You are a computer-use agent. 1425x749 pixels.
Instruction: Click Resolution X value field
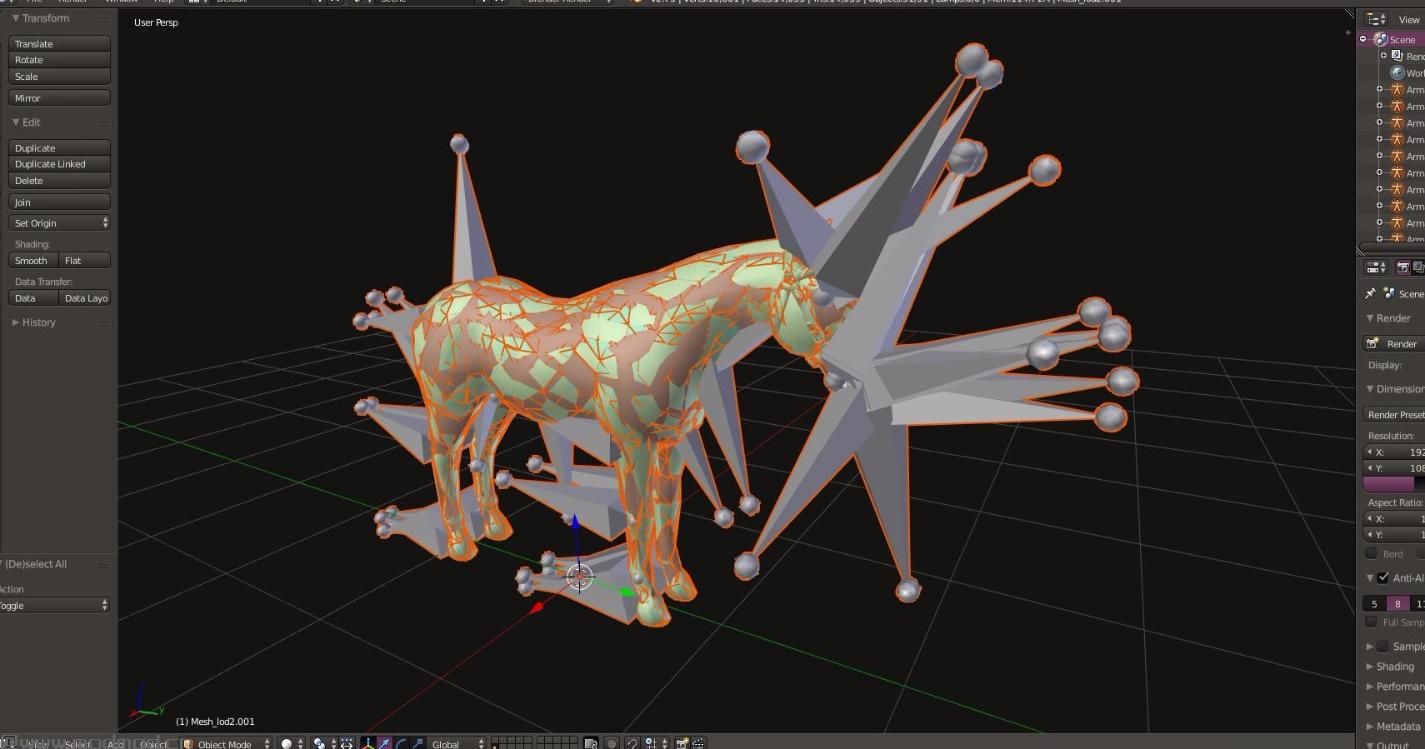1394,452
